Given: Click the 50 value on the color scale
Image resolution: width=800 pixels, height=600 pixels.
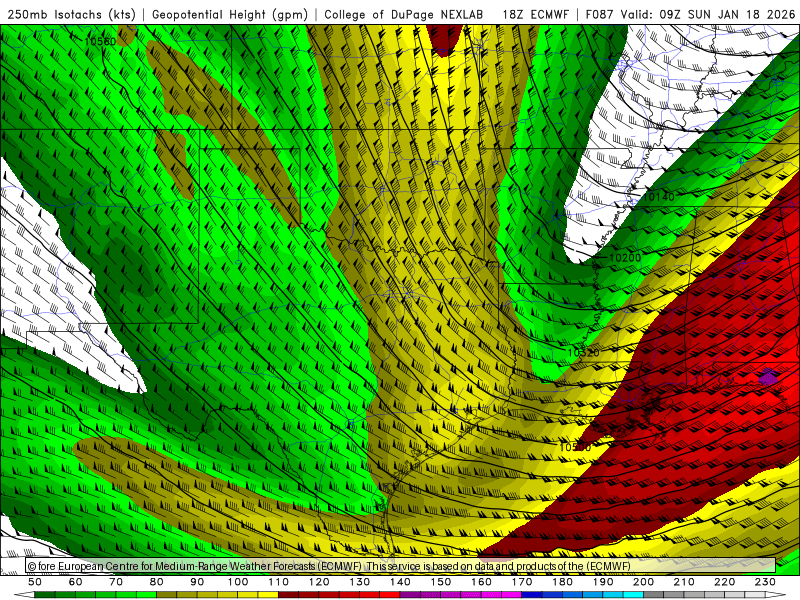Looking at the screenshot, I should 35,582.
